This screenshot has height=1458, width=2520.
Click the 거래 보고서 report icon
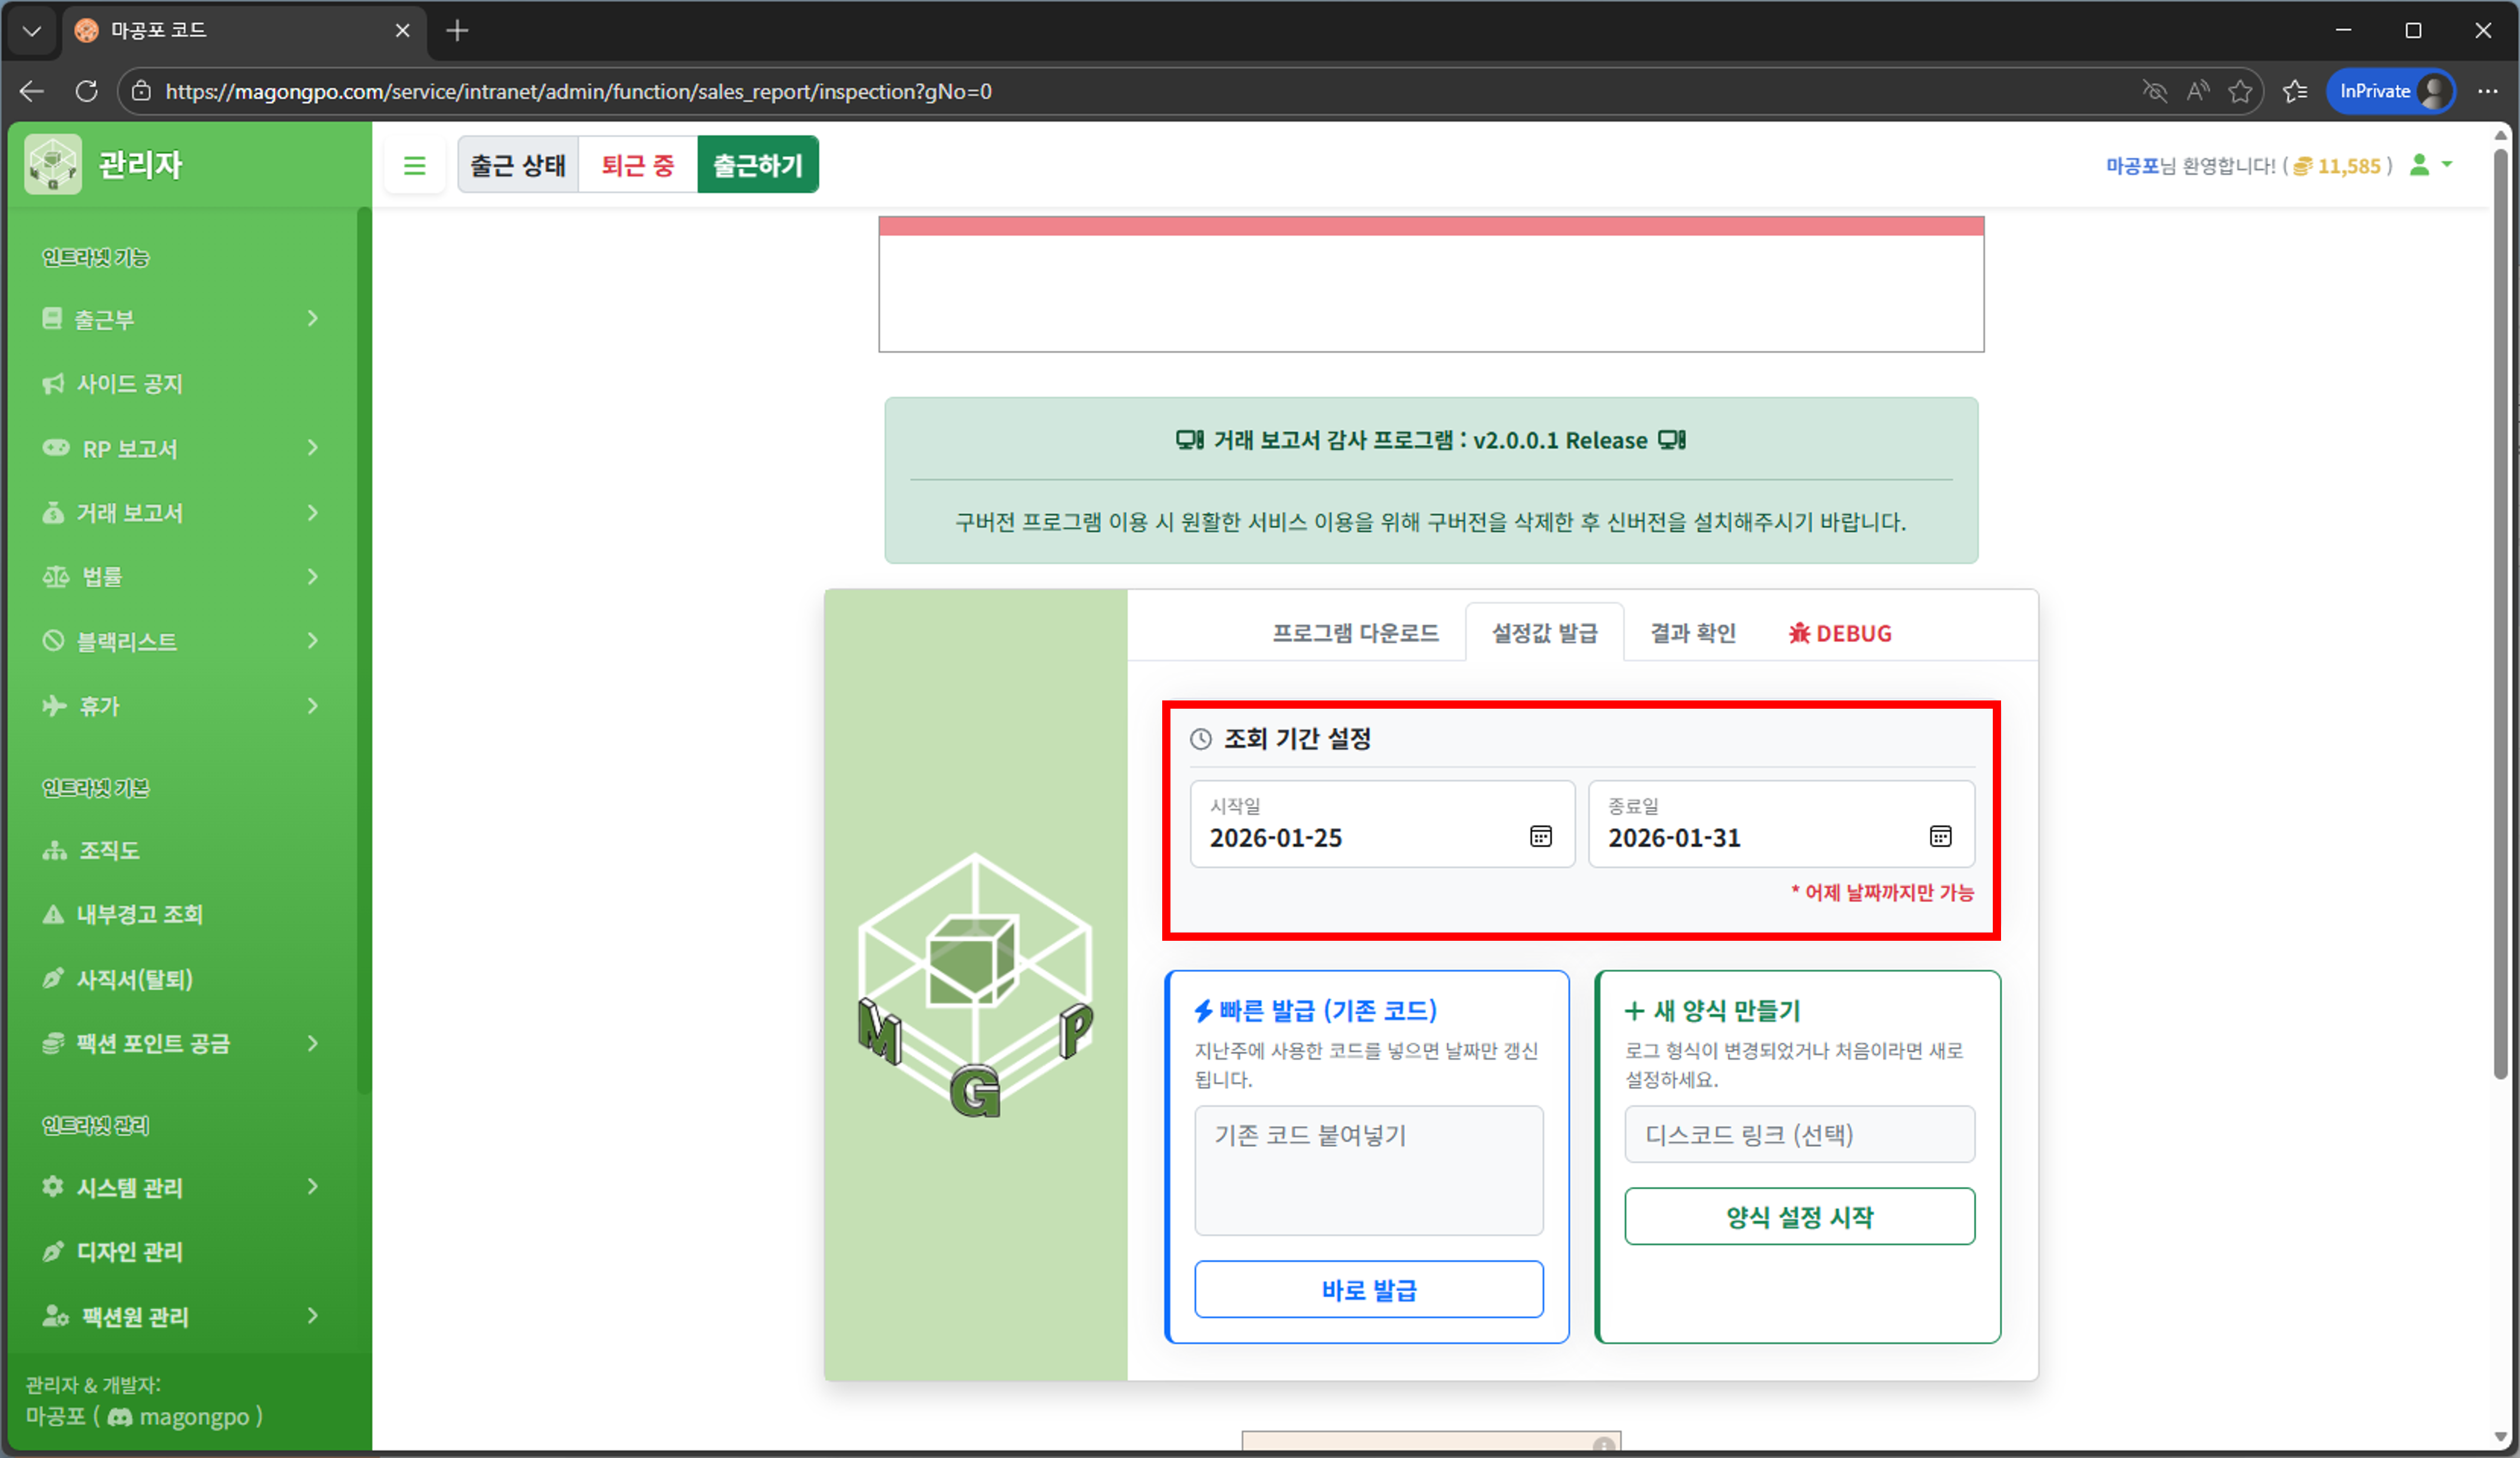[53, 512]
